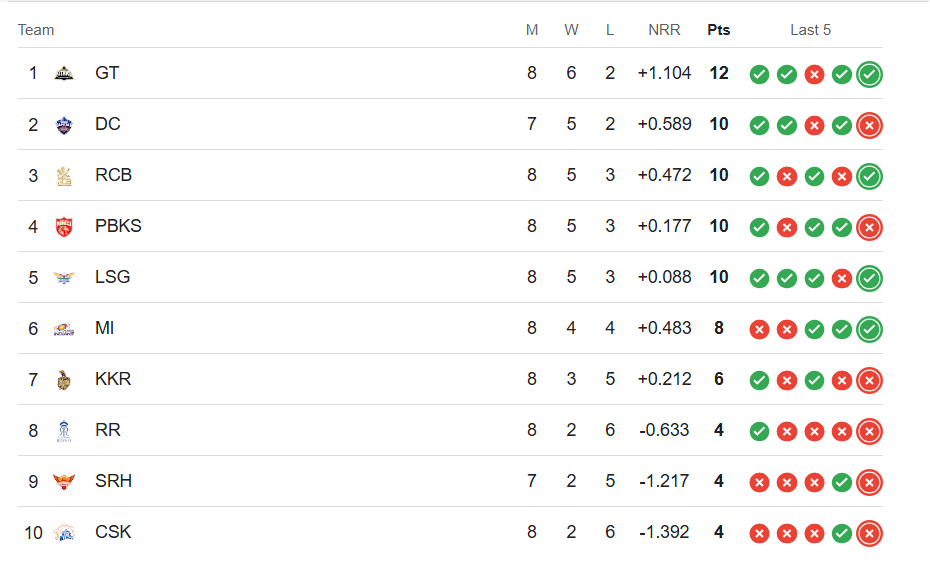Click the PBKS team logo icon
This screenshot has height=570, width=930.
pos(64,227)
